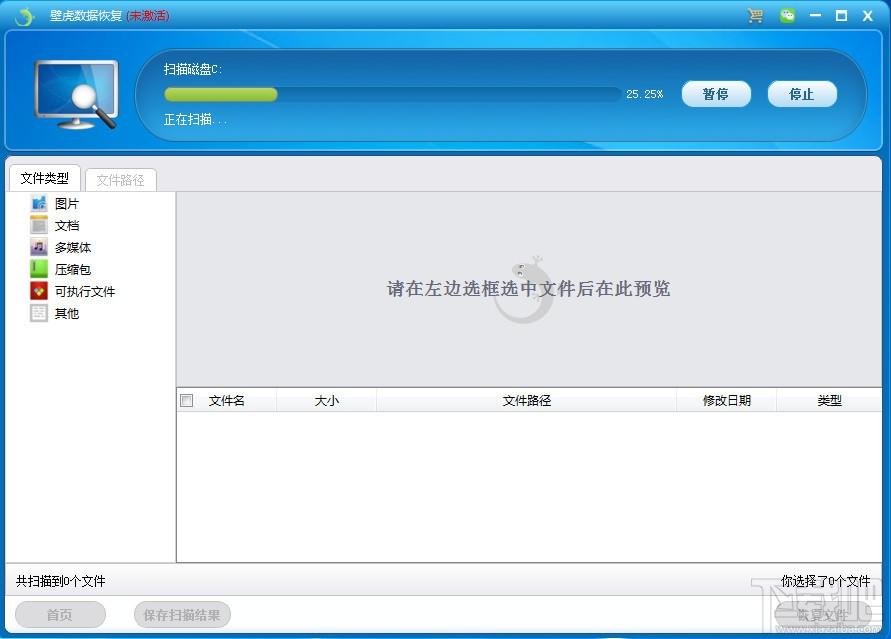The image size is (891, 639).
Task: Open the WeChat contact icon
Action: pos(787,15)
